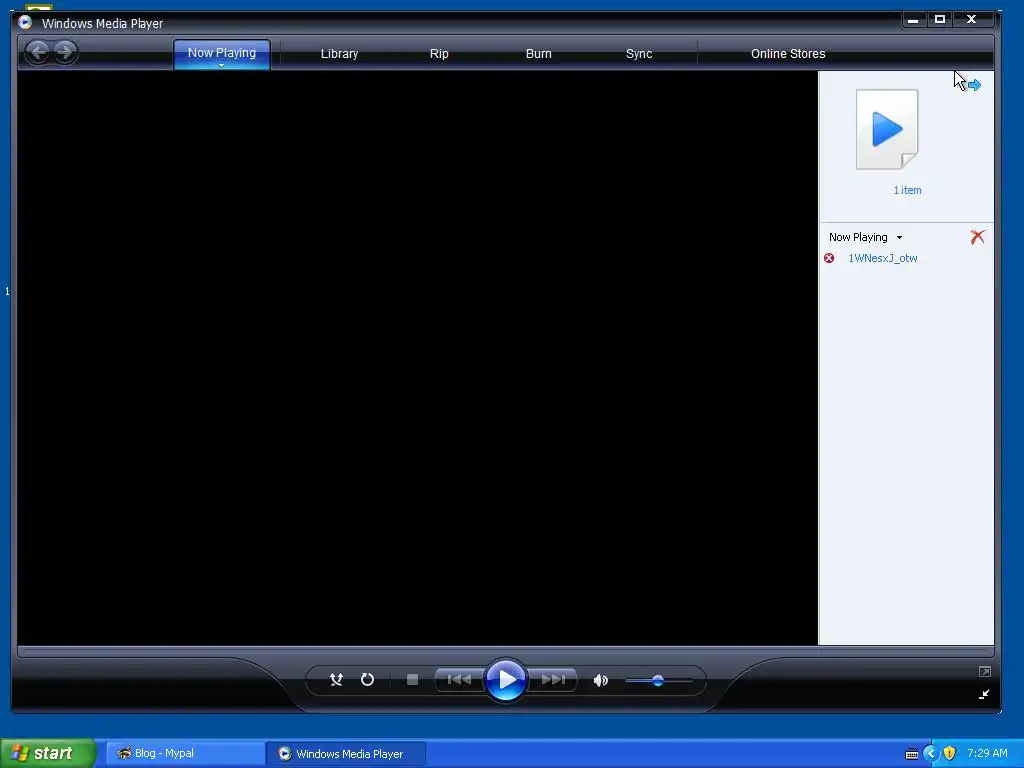
Task: Switch to compact mode
Action: click(984, 694)
